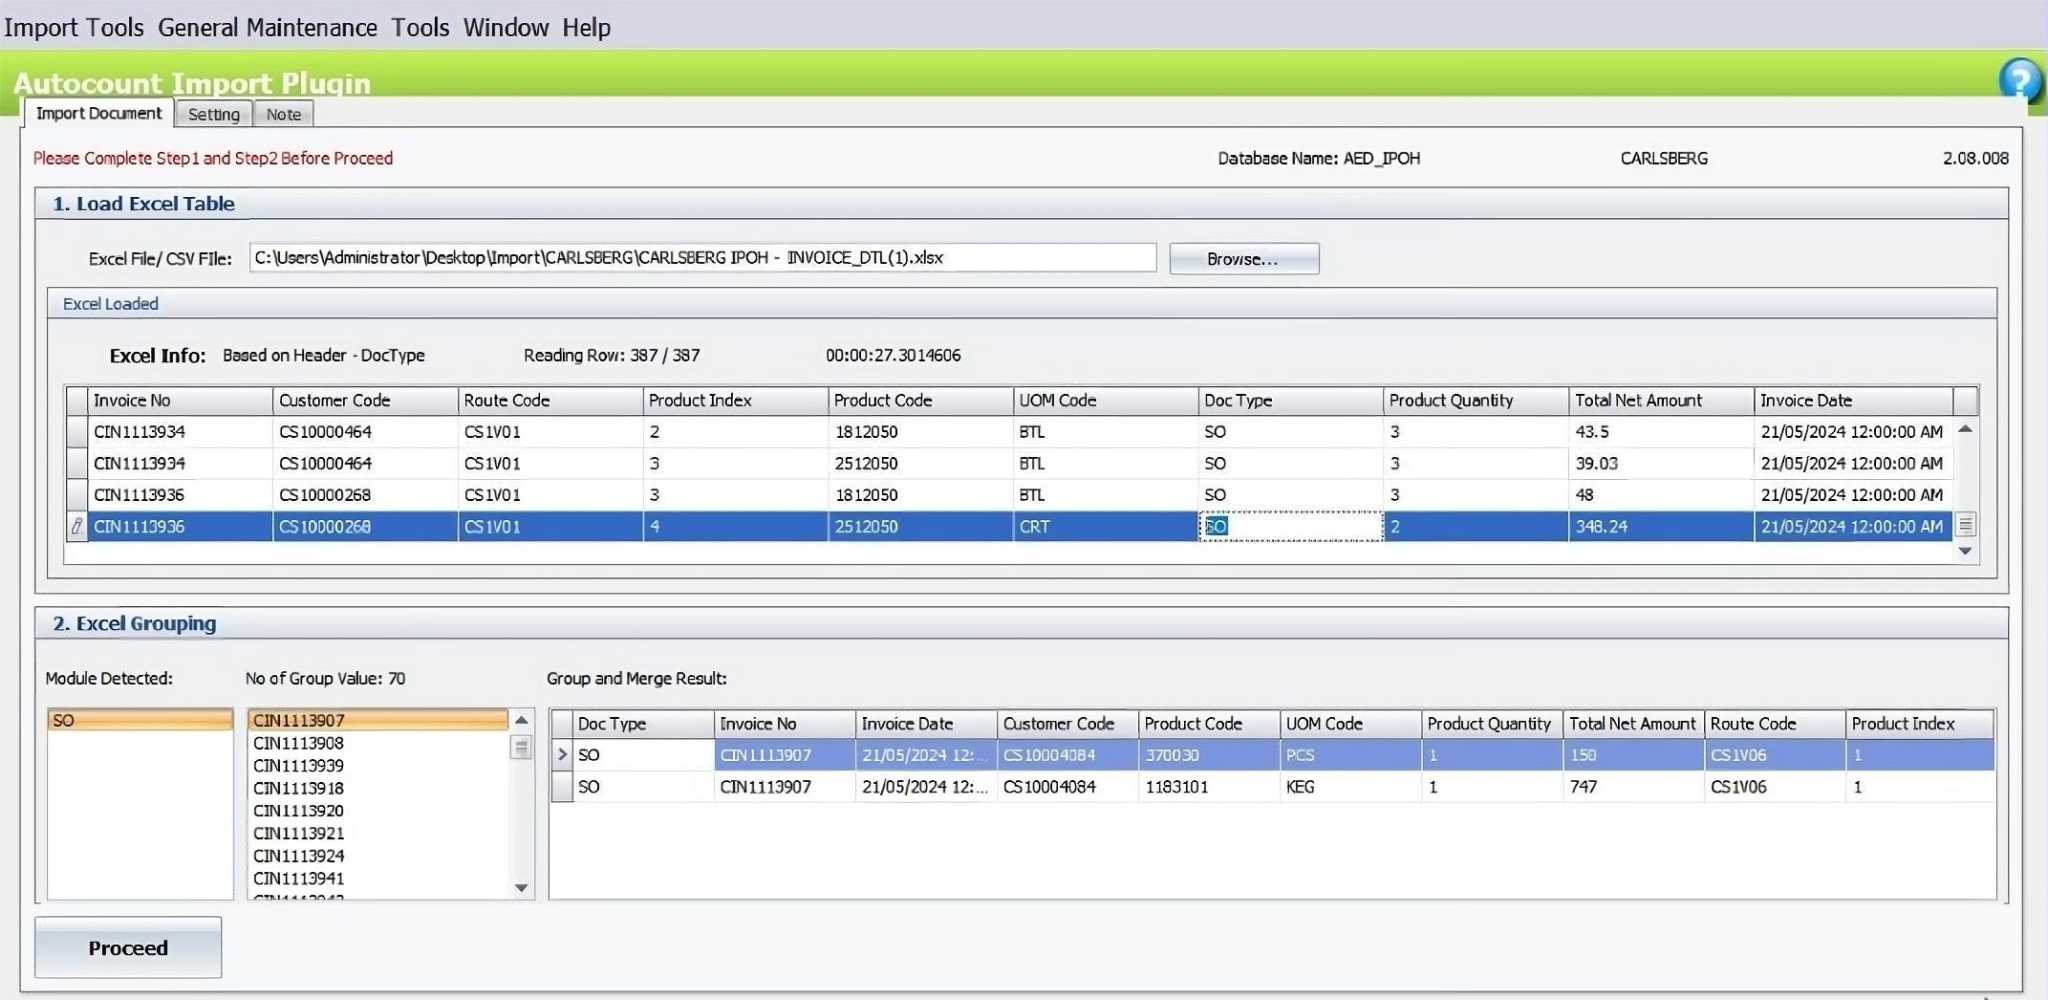The image size is (2048, 1000).
Task: Sort Excel table by Invoice No header
Action: 180,400
